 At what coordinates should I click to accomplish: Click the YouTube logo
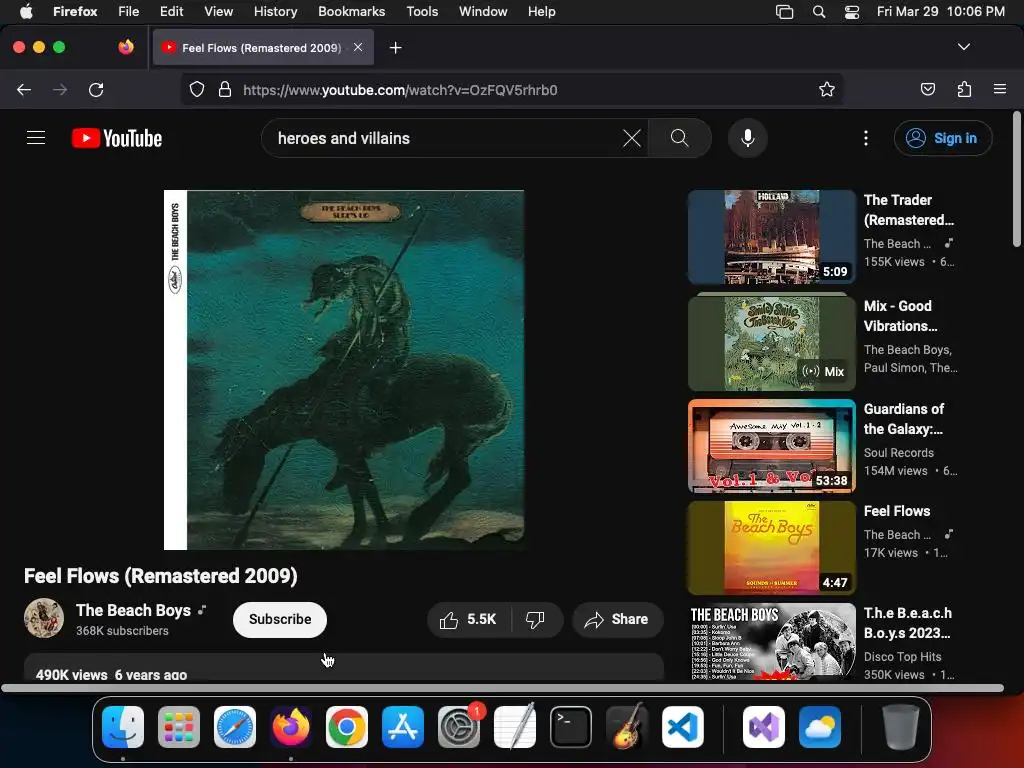(x=117, y=138)
